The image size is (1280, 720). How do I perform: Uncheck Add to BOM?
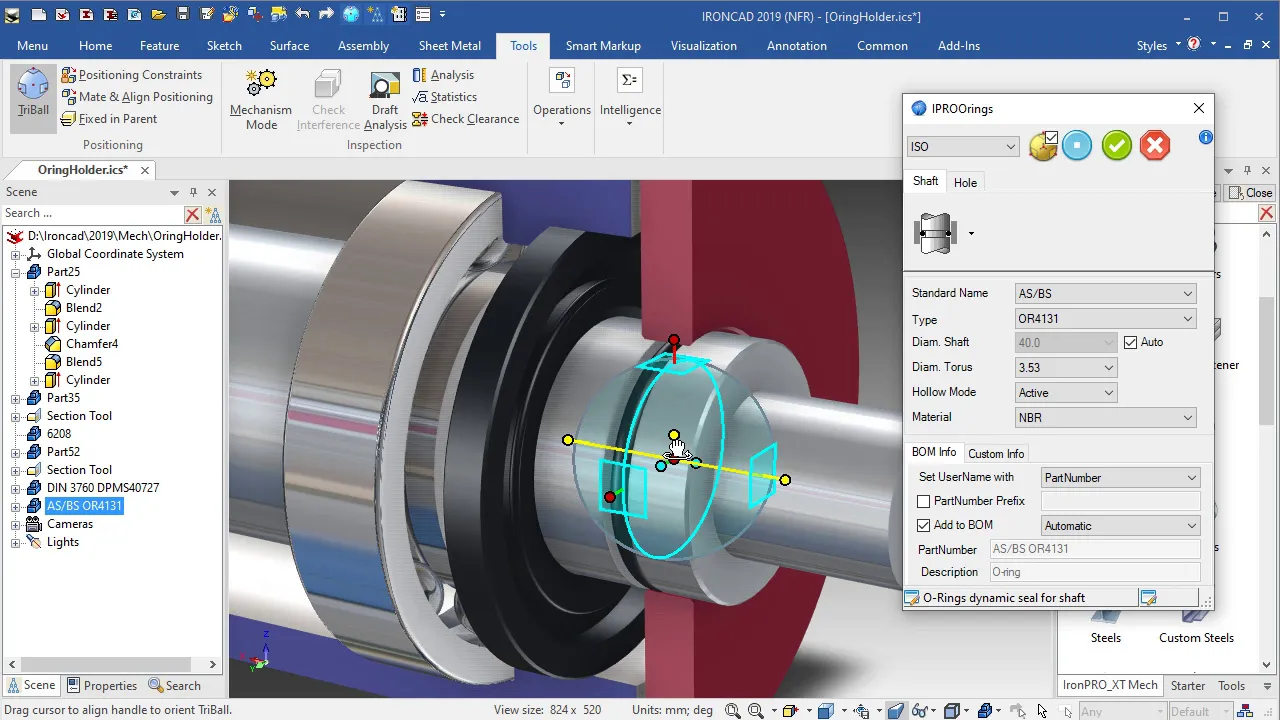(924, 525)
